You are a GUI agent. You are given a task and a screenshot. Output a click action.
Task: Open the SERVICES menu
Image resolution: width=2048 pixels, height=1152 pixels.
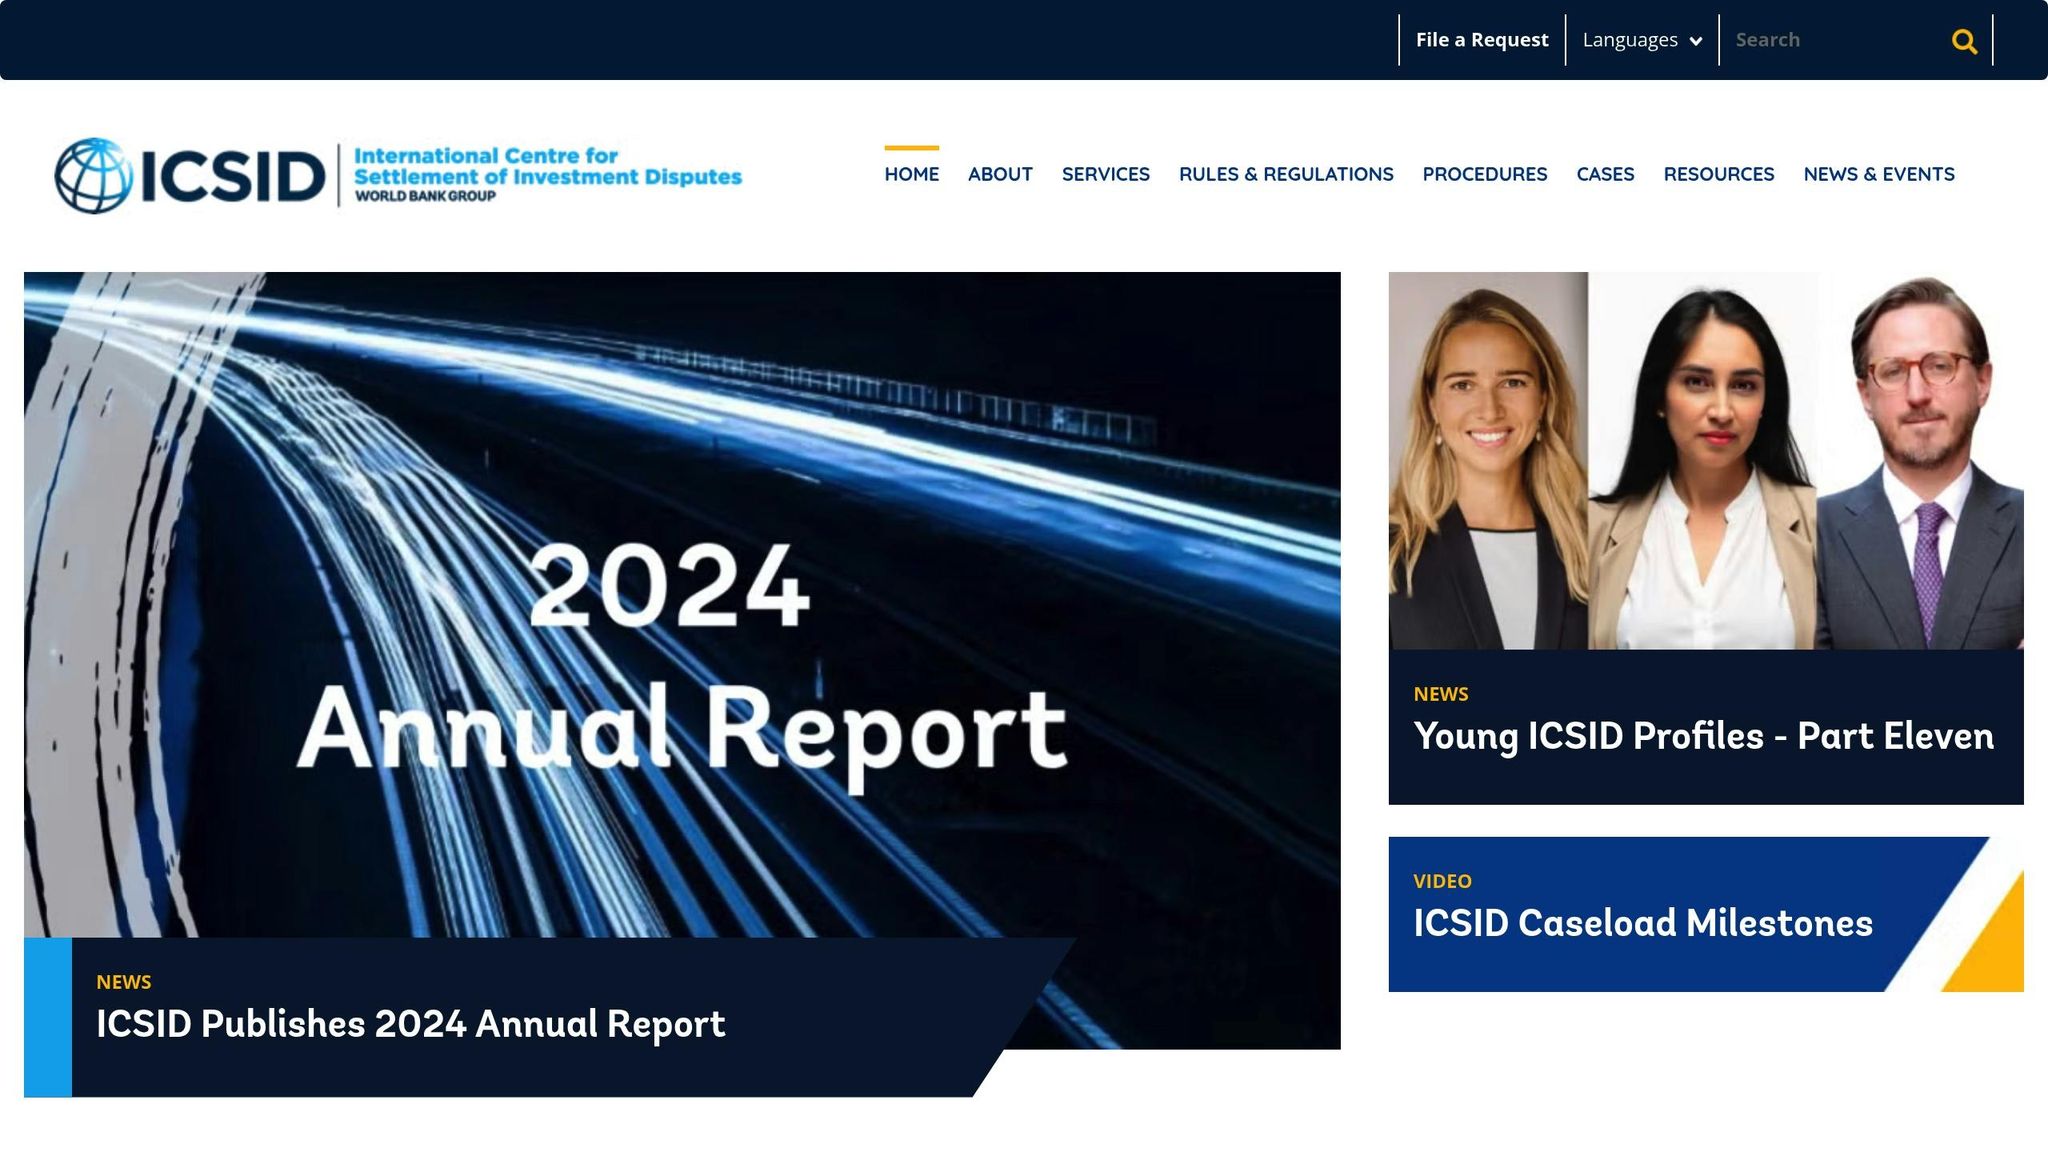pyautogui.click(x=1106, y=174)
